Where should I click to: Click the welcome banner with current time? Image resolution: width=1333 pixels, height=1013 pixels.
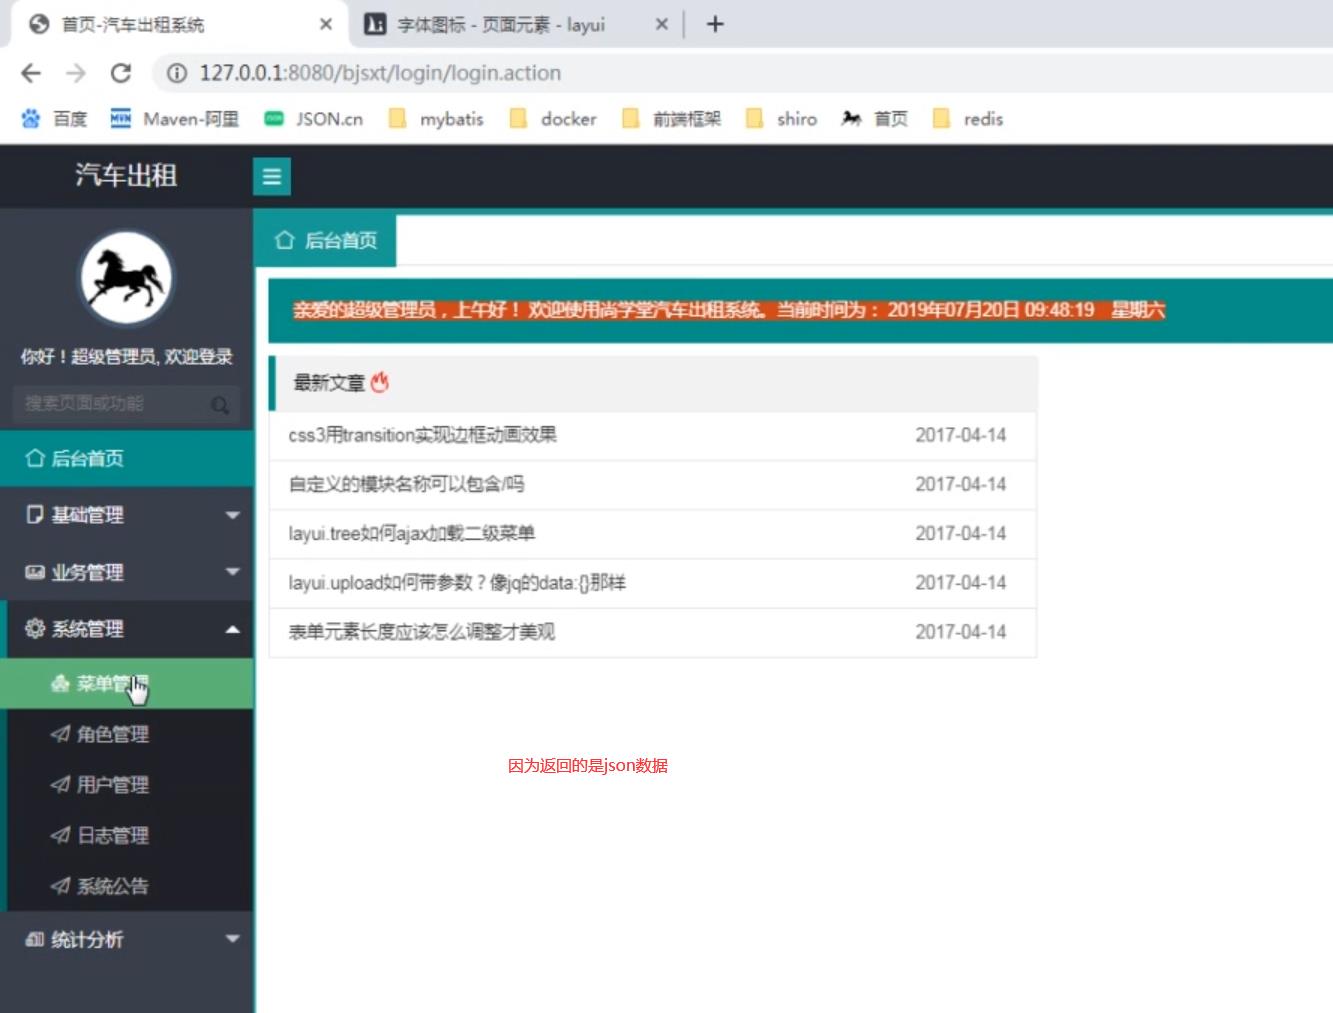click(800, 310)
